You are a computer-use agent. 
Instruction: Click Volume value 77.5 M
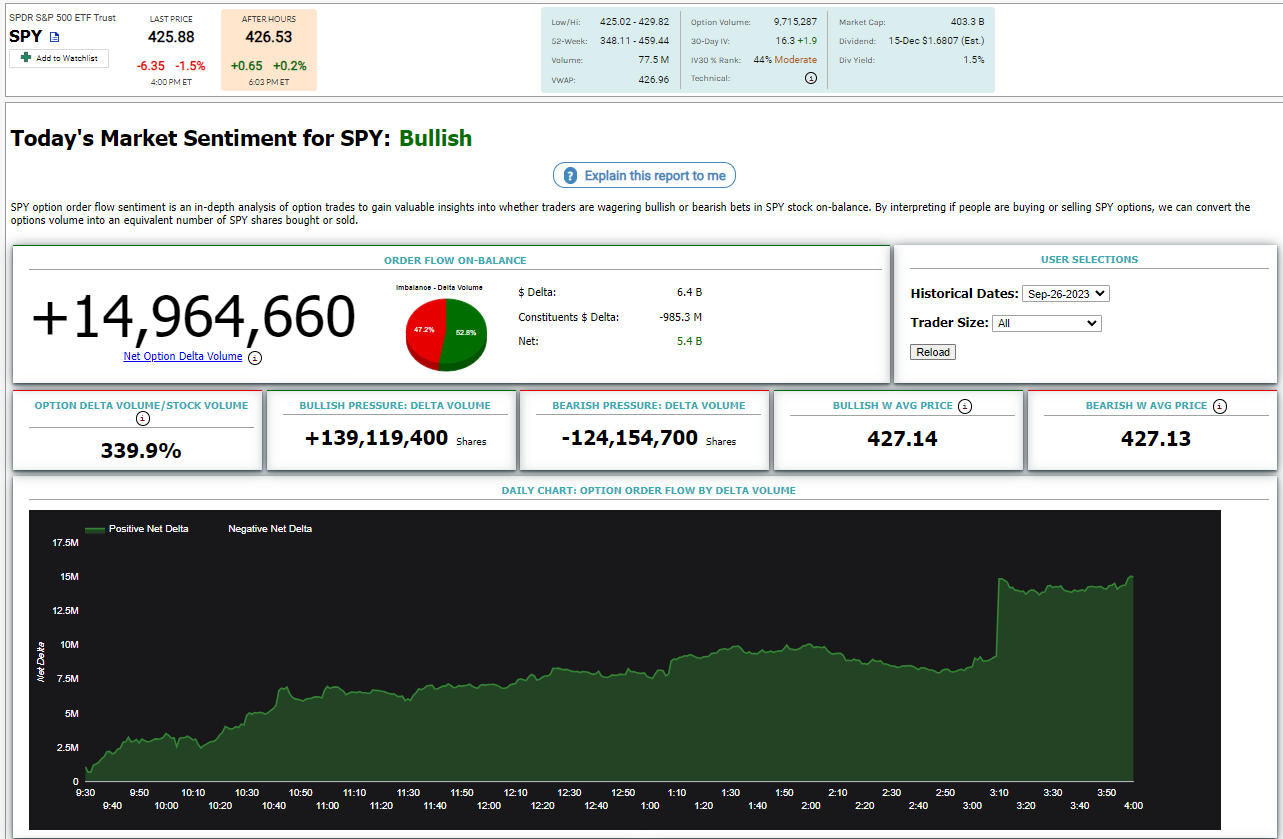click(653, 60)
